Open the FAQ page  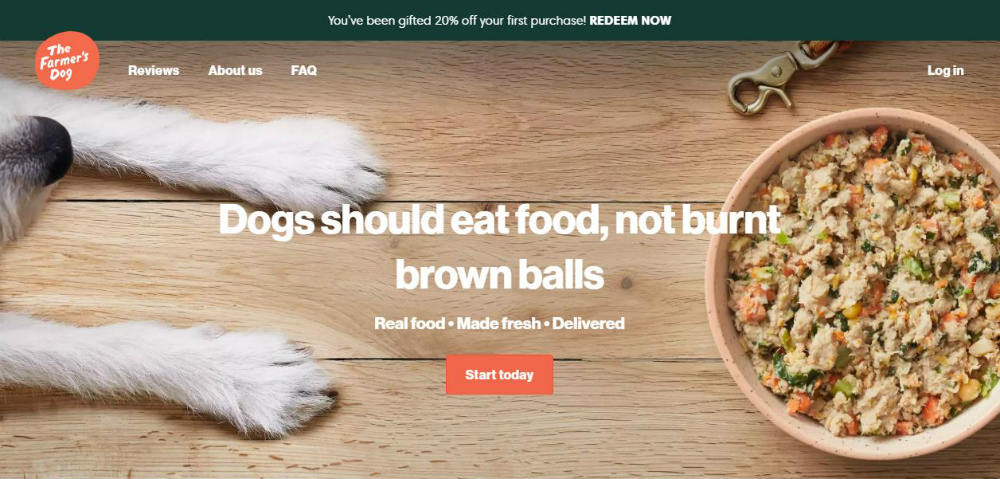point(304,71)
